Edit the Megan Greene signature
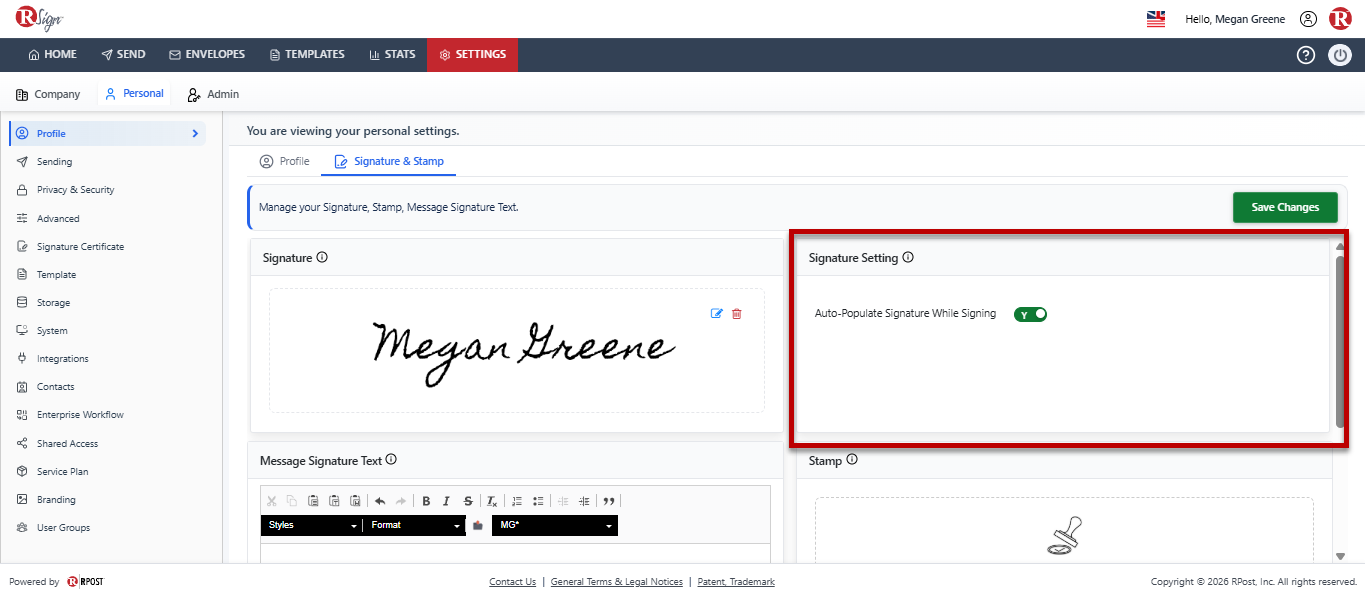The height and width of the screenshot is (596, 1365). pos(716,313)
